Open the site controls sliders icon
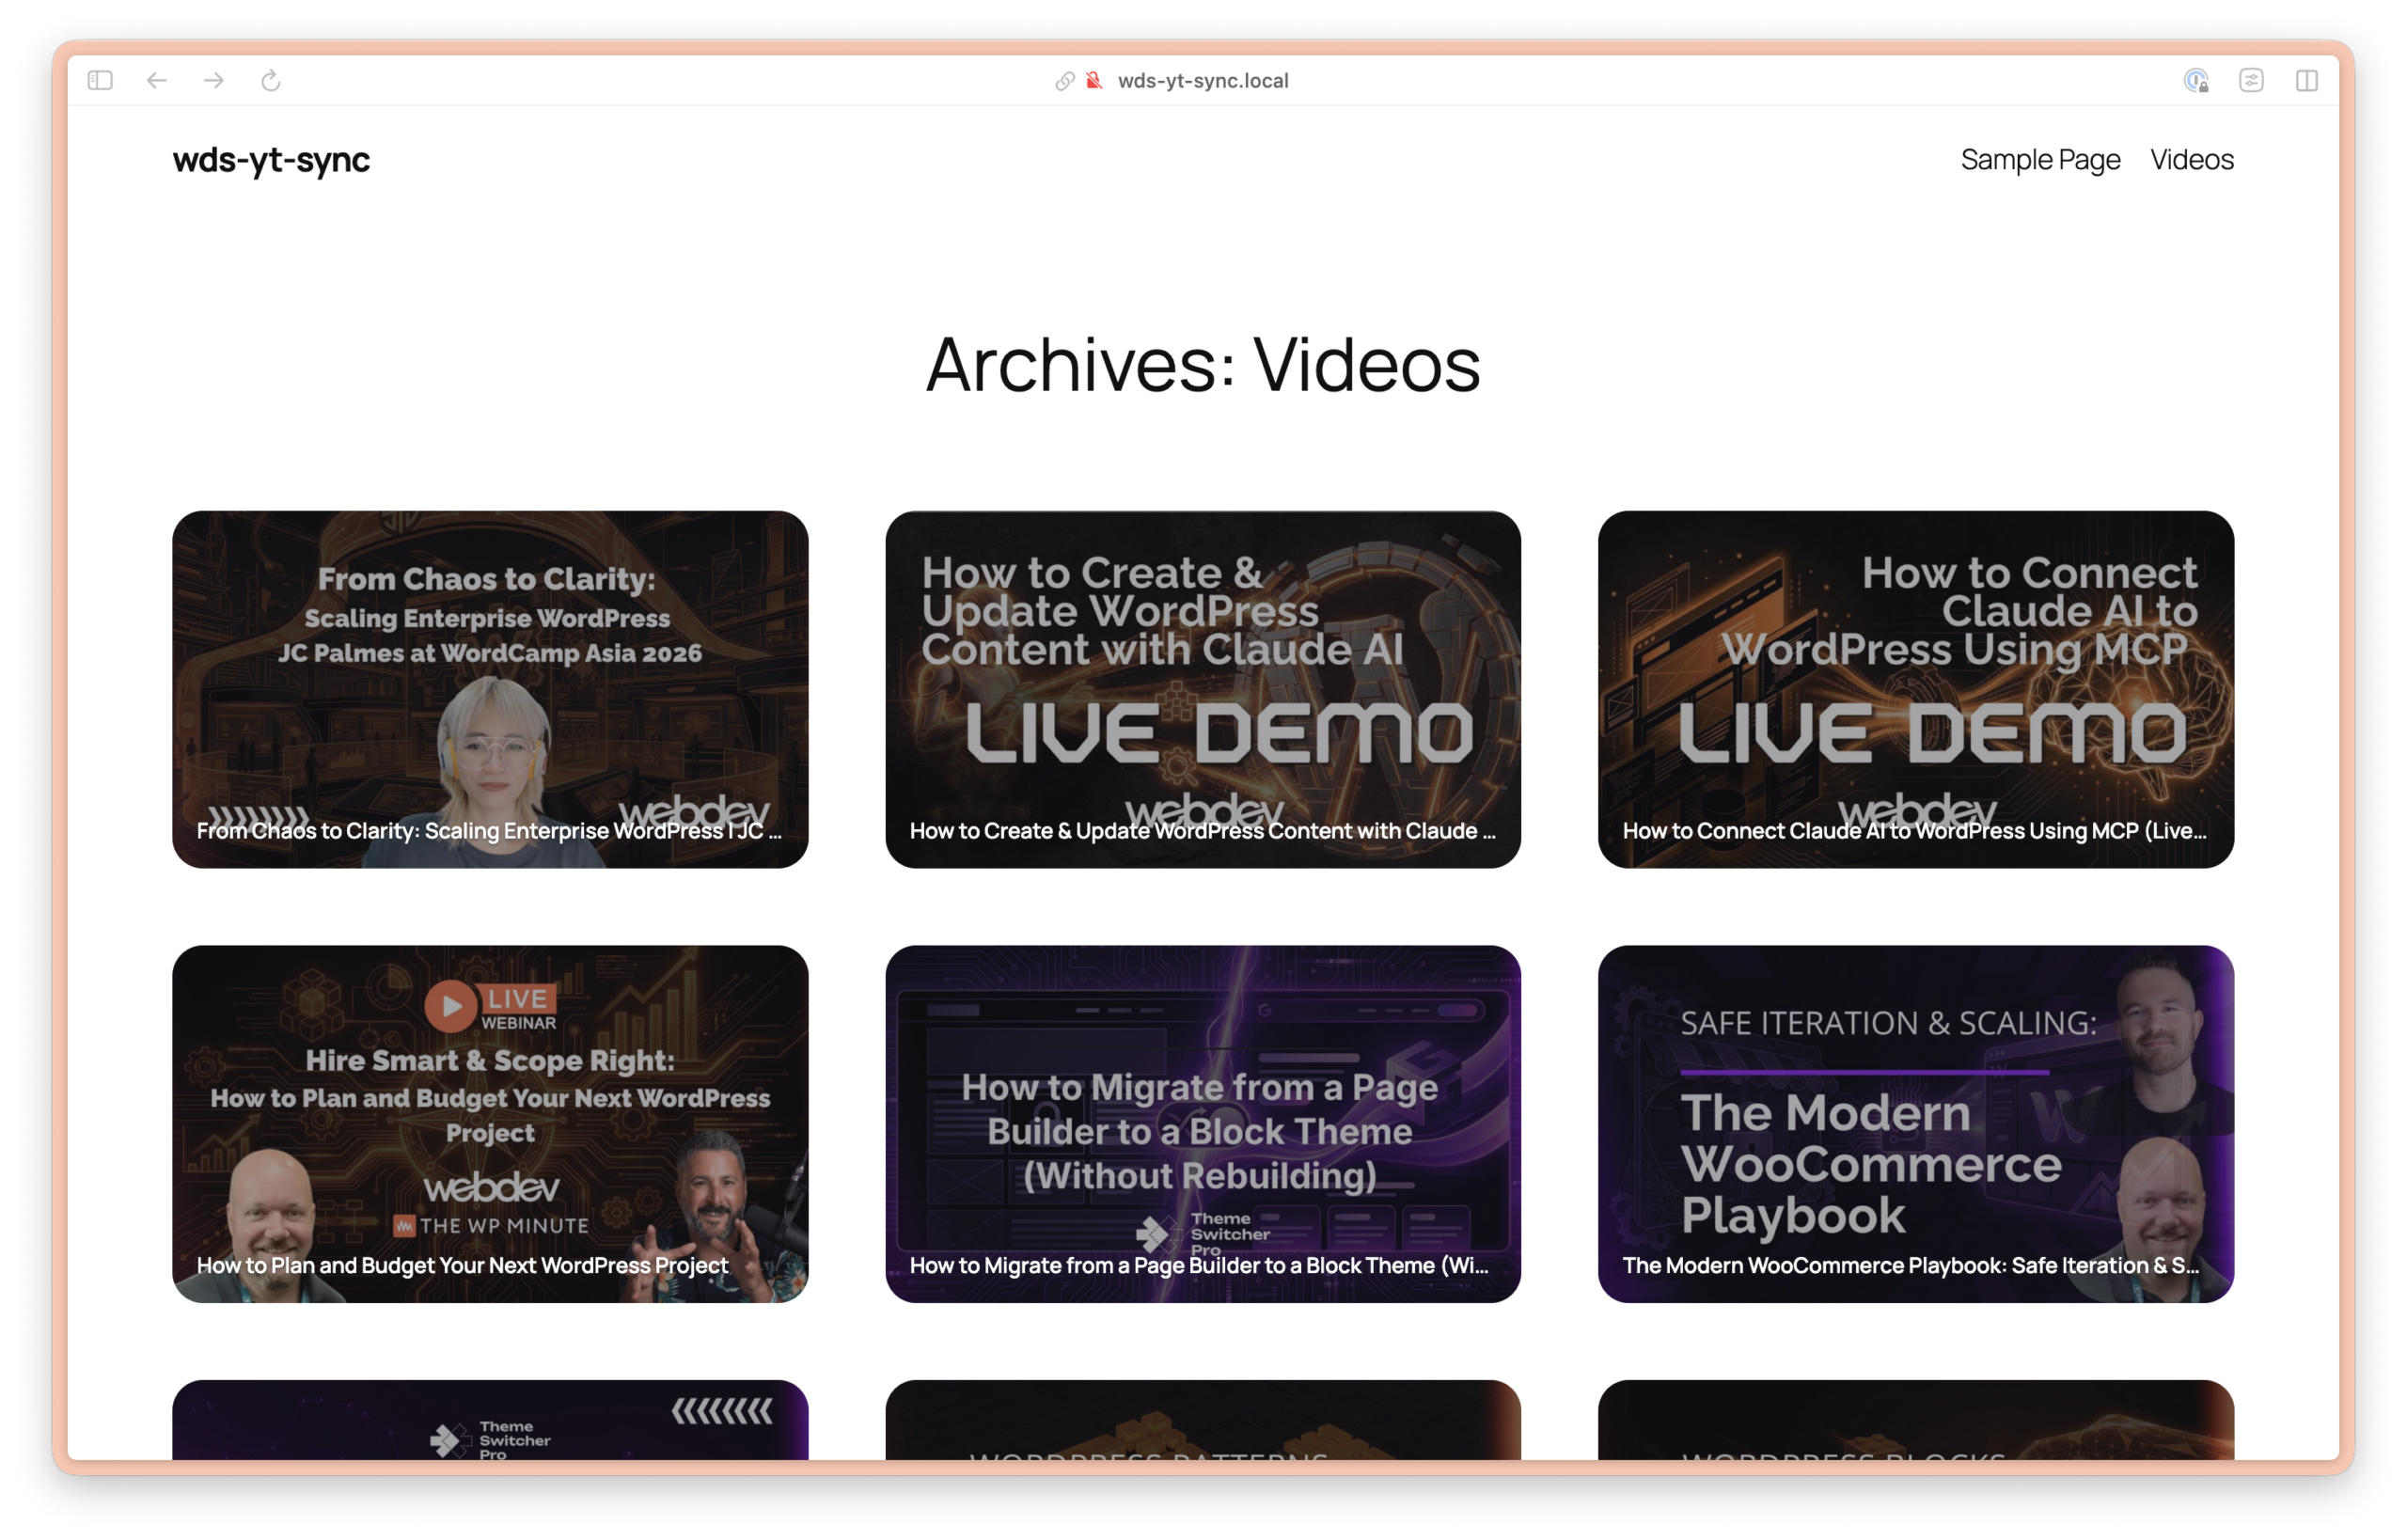The height and width of the screenshot is (1540, 2407). (x=2251, y=80)
